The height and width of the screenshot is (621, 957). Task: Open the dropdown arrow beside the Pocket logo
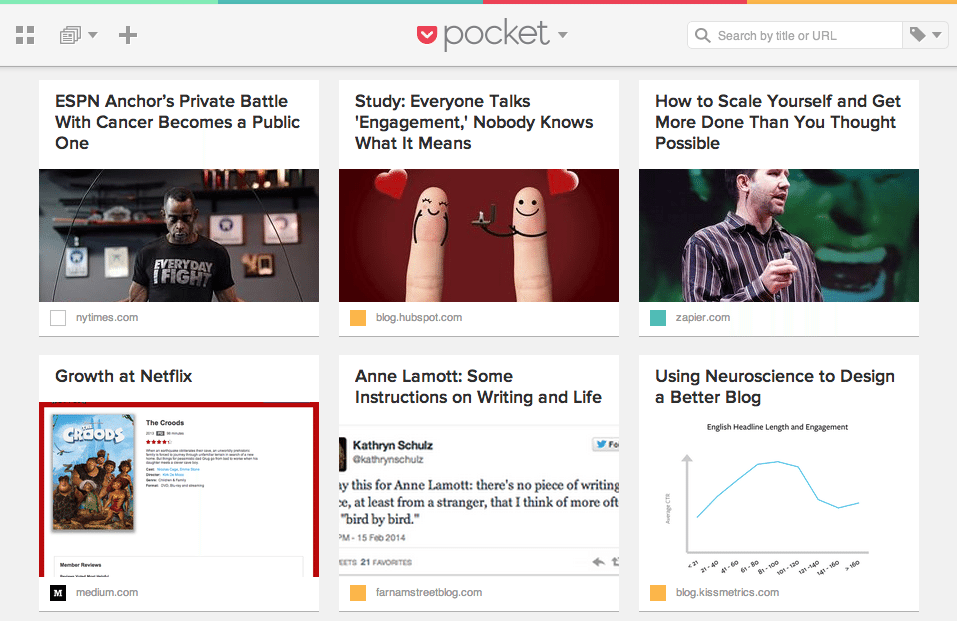[563, 37]
